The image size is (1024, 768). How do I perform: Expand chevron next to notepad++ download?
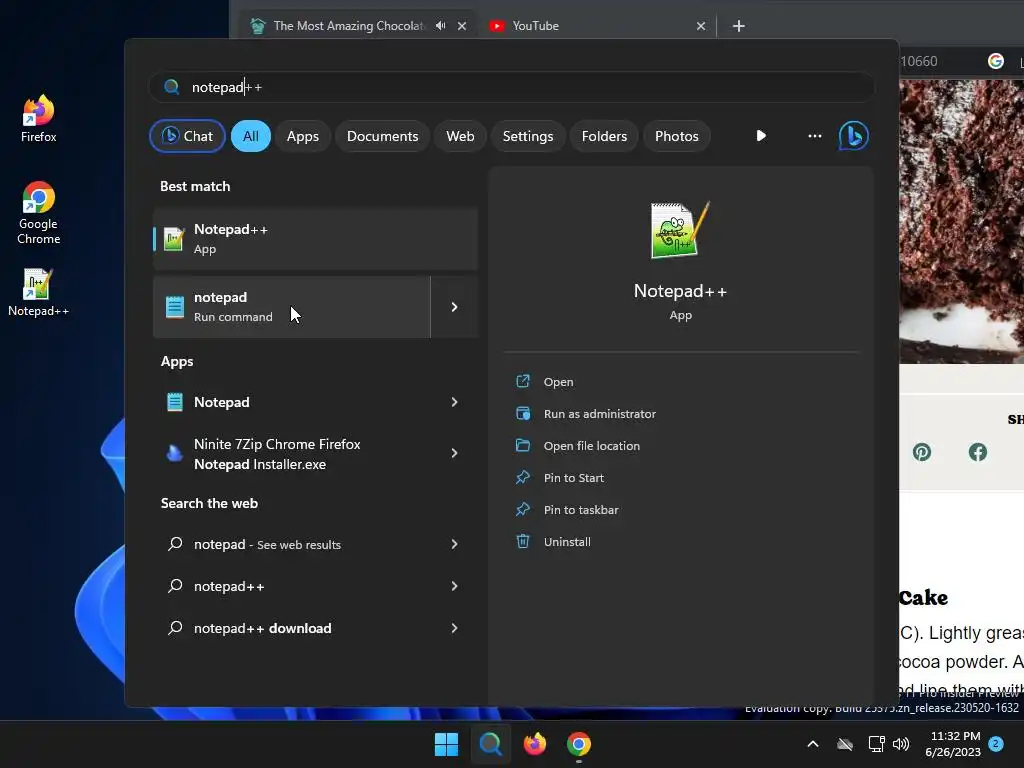[x=455, y=628]
